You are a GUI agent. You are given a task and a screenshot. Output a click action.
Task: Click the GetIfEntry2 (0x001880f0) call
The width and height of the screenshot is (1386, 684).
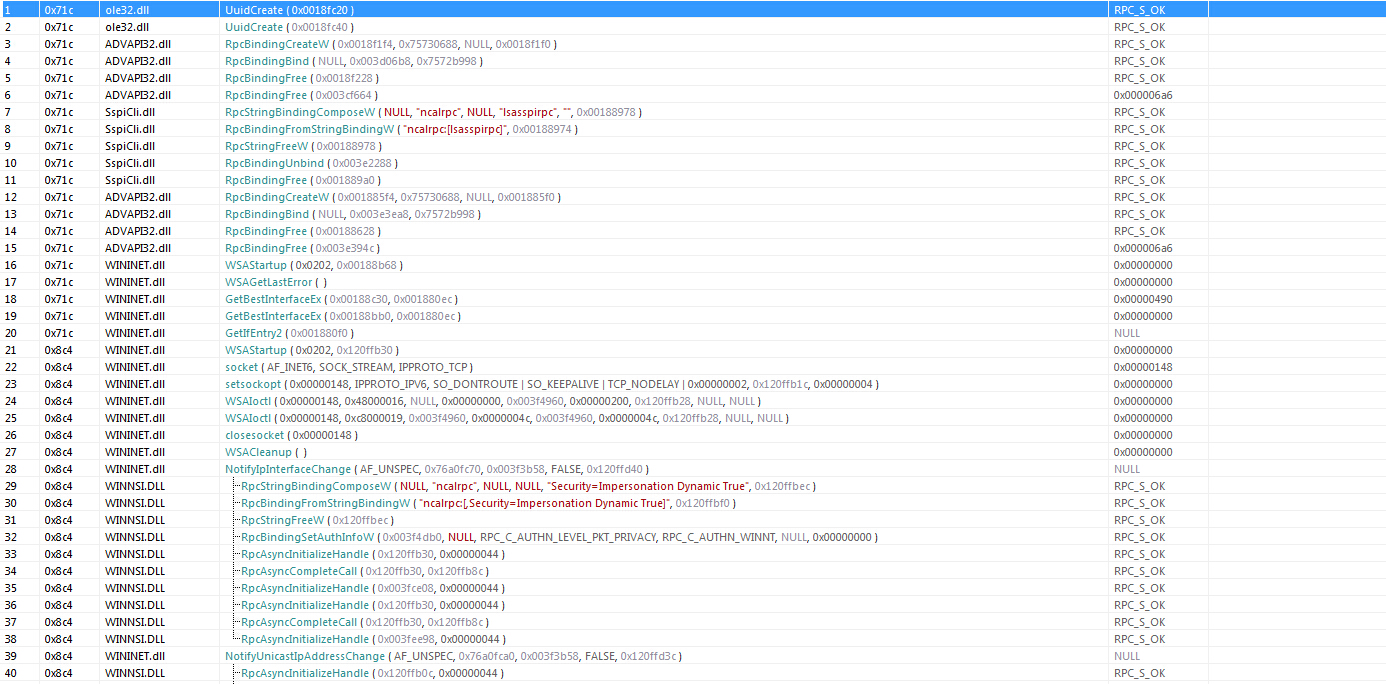[x=289, y=333]
